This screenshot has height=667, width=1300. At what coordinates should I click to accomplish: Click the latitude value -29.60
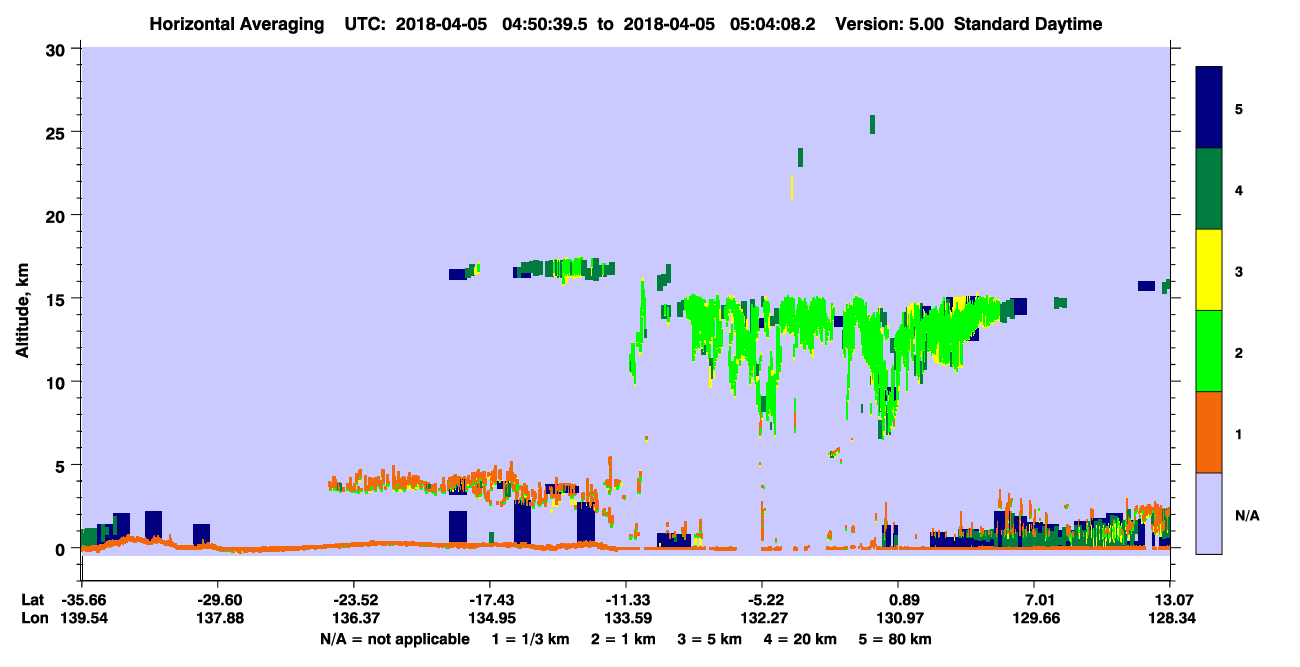pyautogui.click(x=218, y=599)
